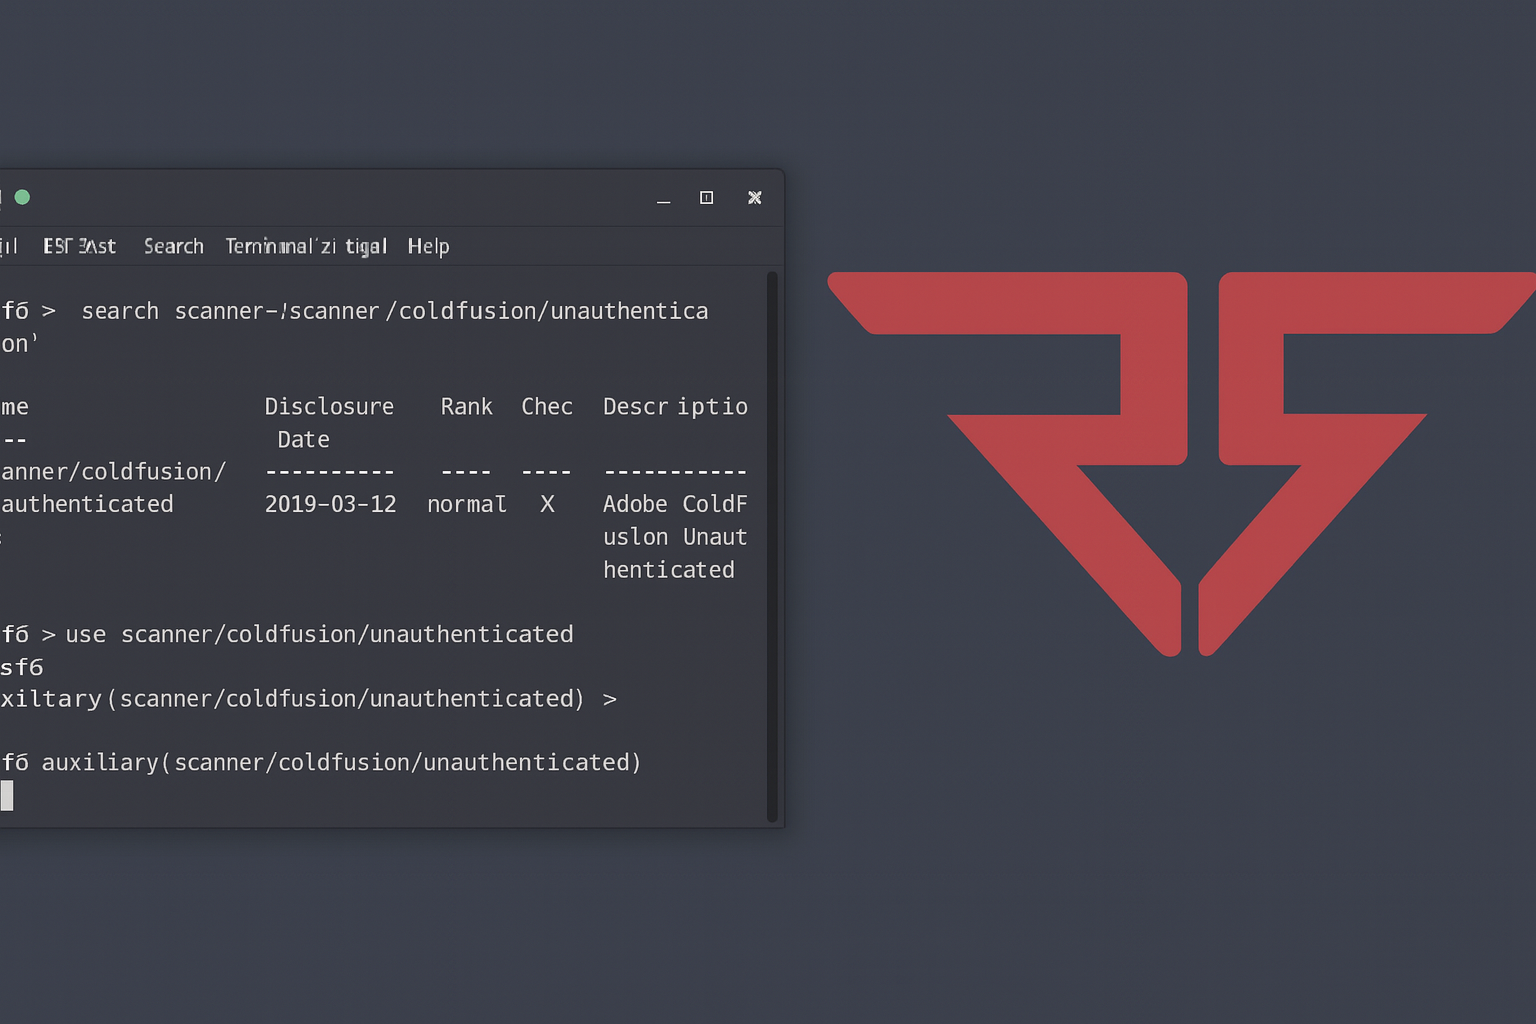Click the green dot in title bar
1536x1024 pixels.
coord(22,197)
